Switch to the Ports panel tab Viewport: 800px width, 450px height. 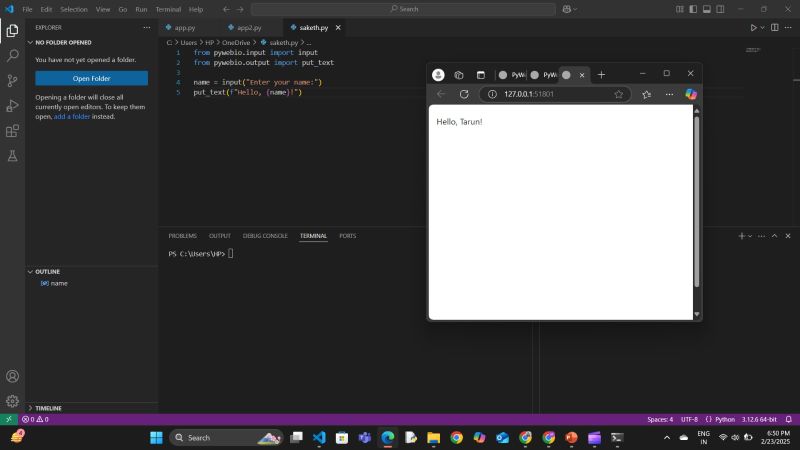point(347,236)
